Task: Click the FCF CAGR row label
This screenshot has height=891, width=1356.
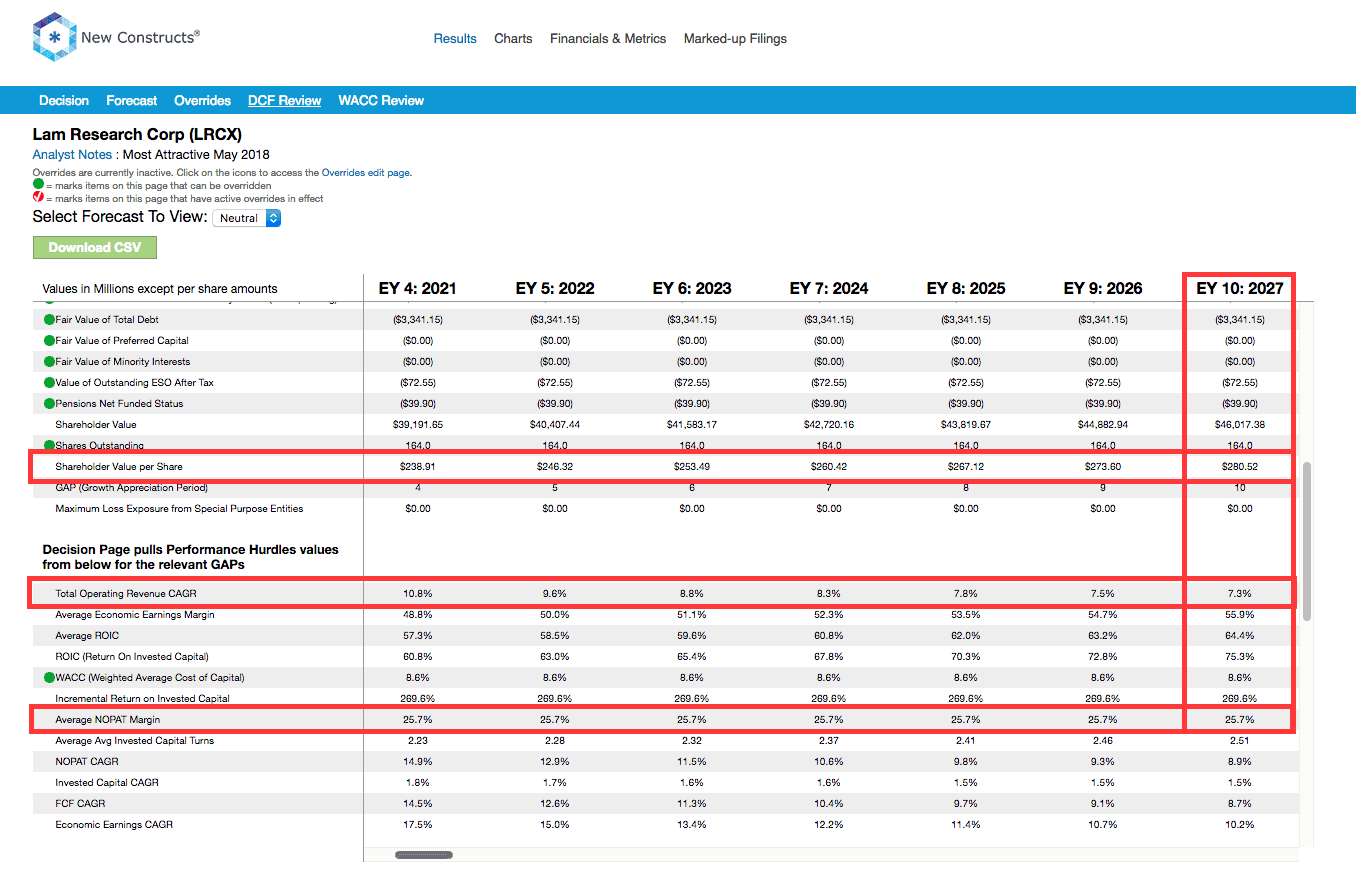Action: (x=80, y=804)
